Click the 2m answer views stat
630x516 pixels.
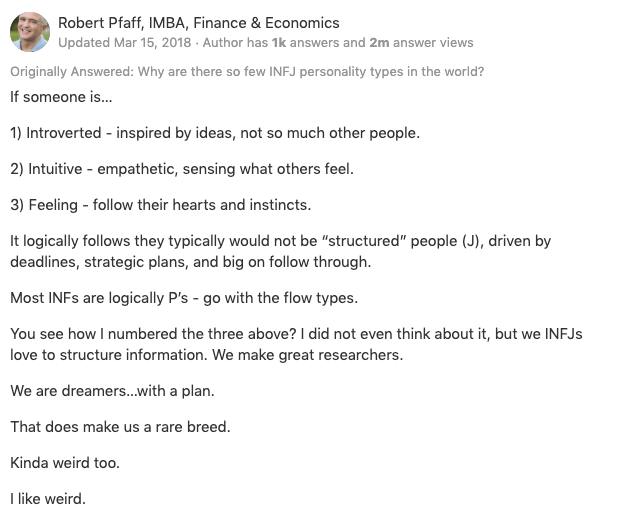coord(421,43)
